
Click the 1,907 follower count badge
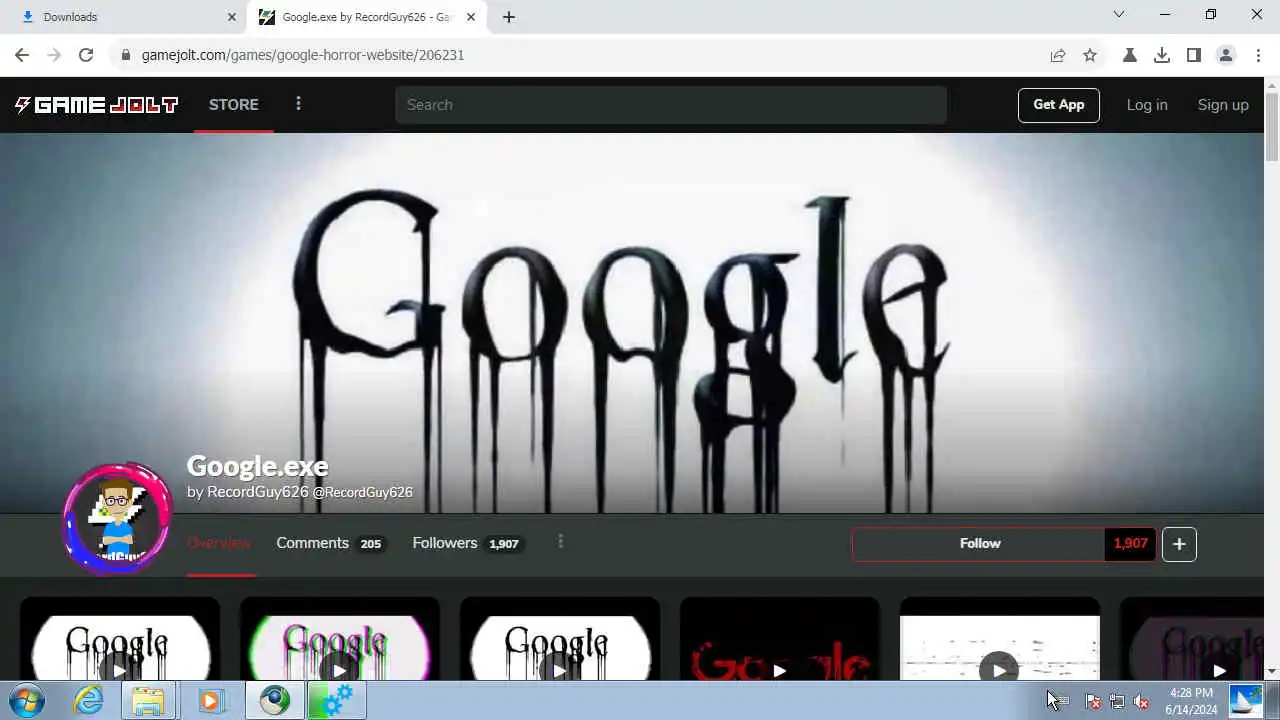[1130, 544]
